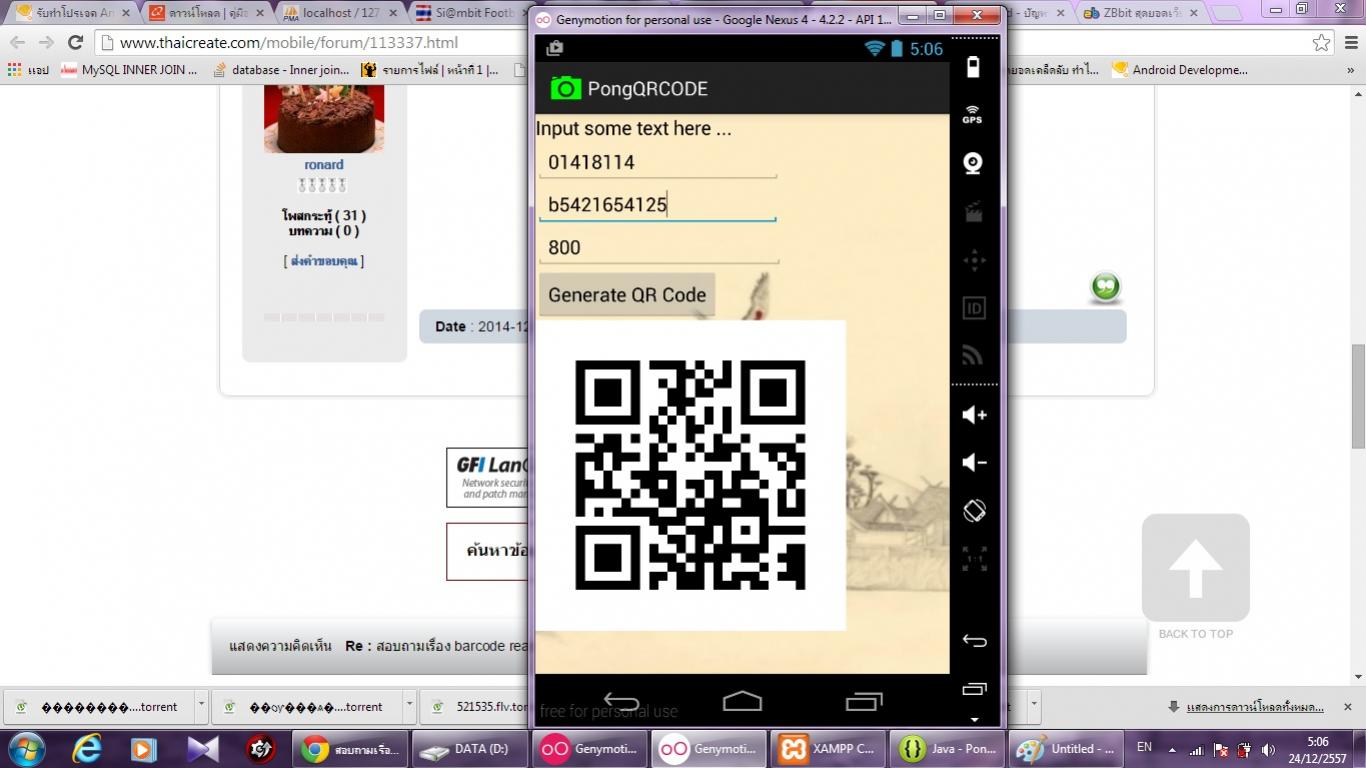Click ronard's cake avatar image
Screen dimensions: 1366x768
[324, 119]
